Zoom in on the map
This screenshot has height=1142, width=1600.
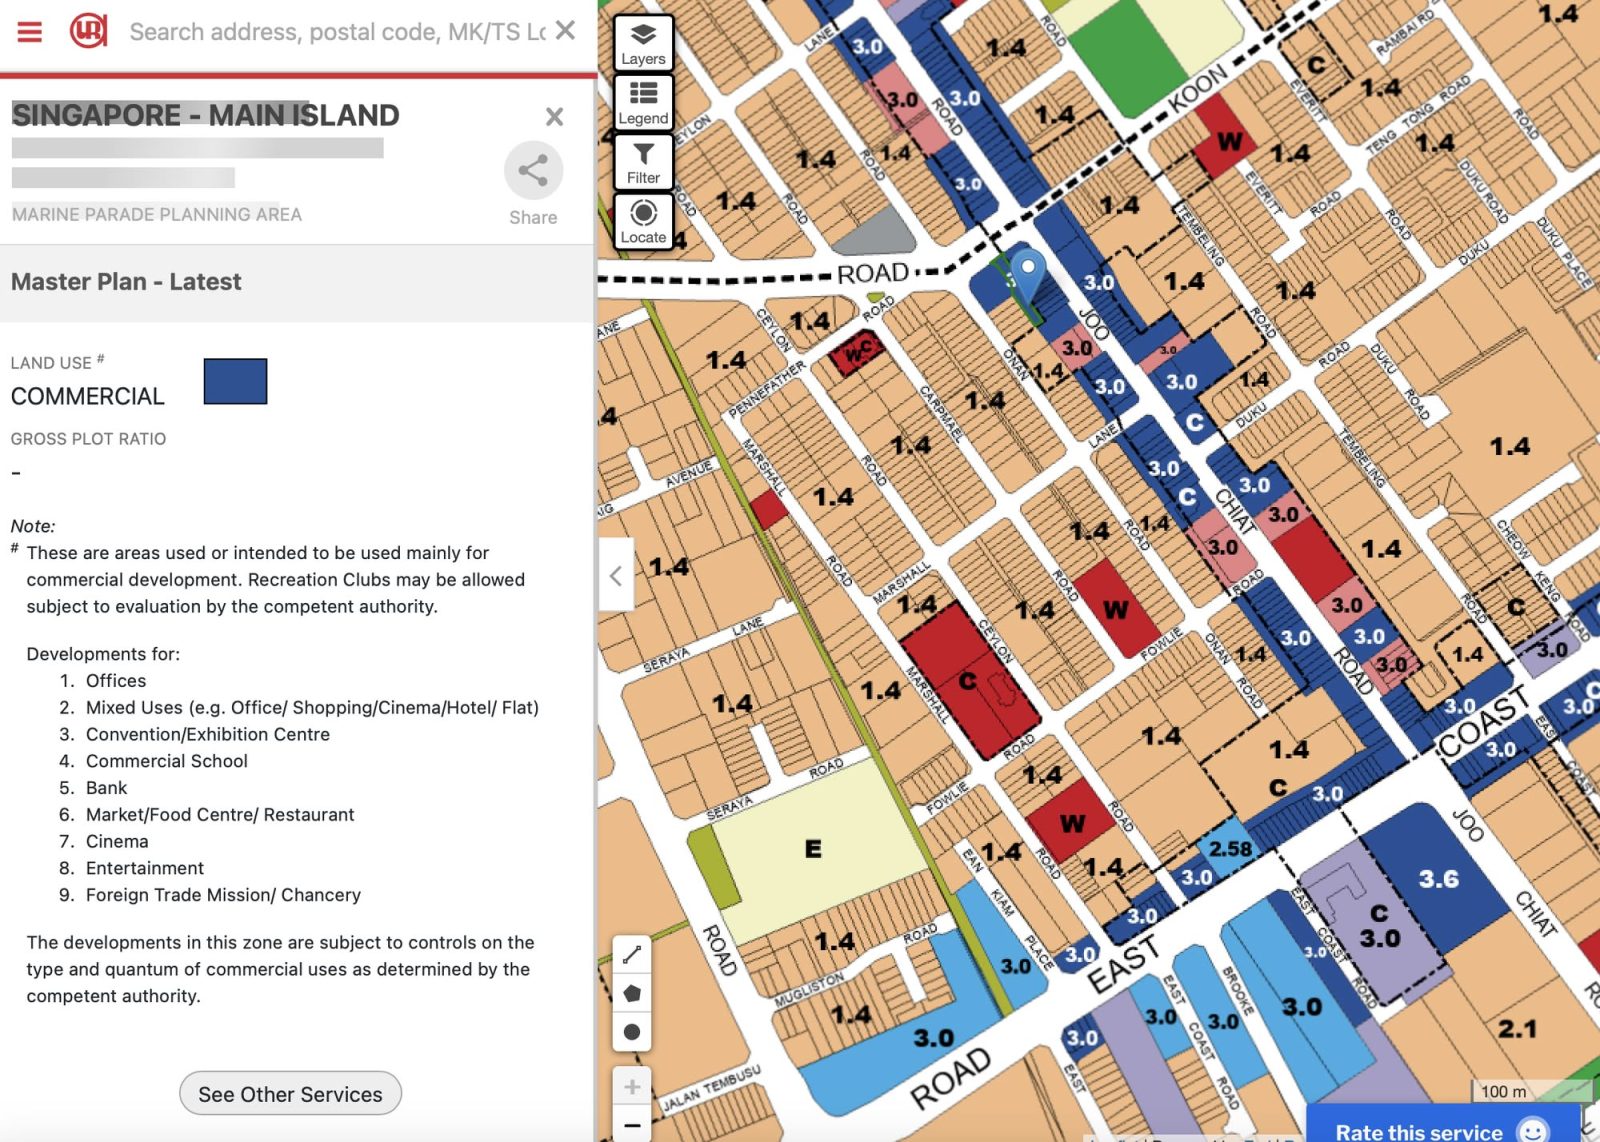[632, 1086]
